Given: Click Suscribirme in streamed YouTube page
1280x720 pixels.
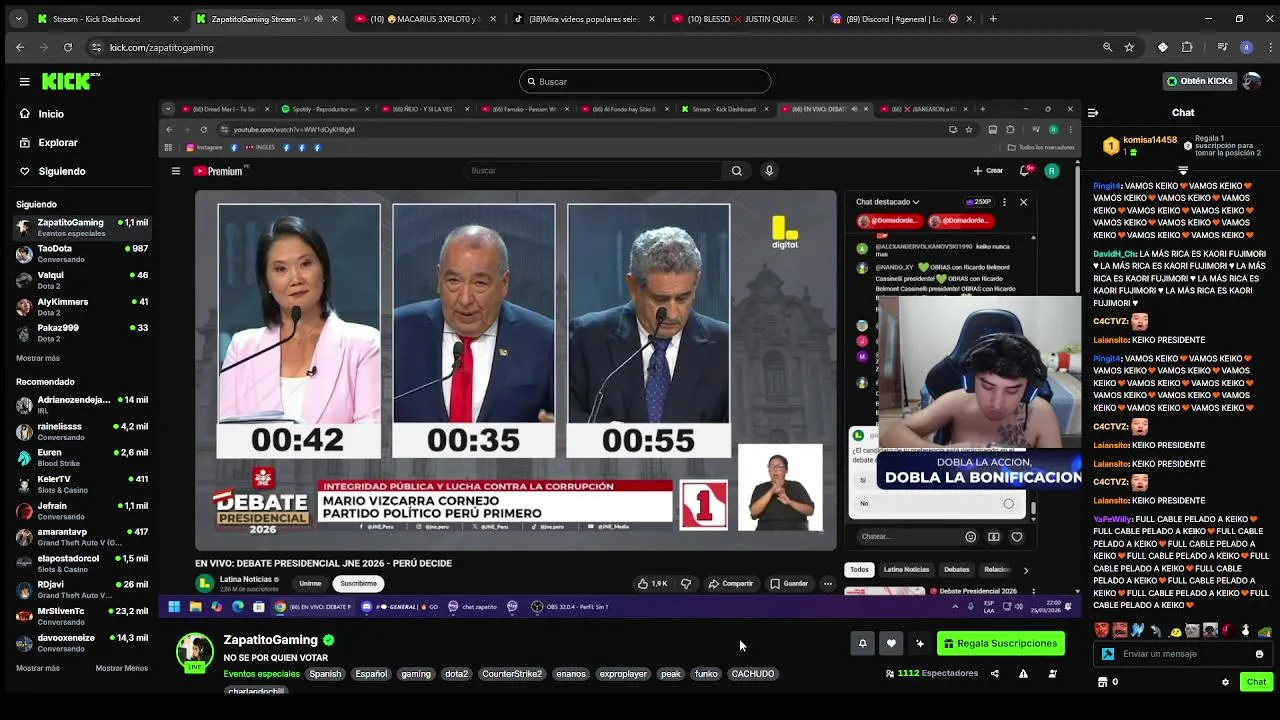Looking at the screenshot, I should pos(358,584).
